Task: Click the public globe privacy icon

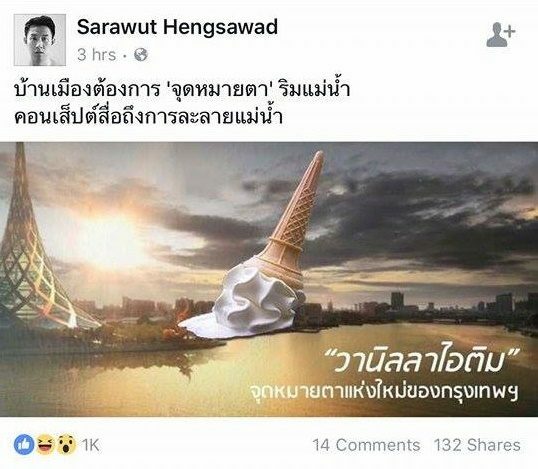Action: (141, 55)
